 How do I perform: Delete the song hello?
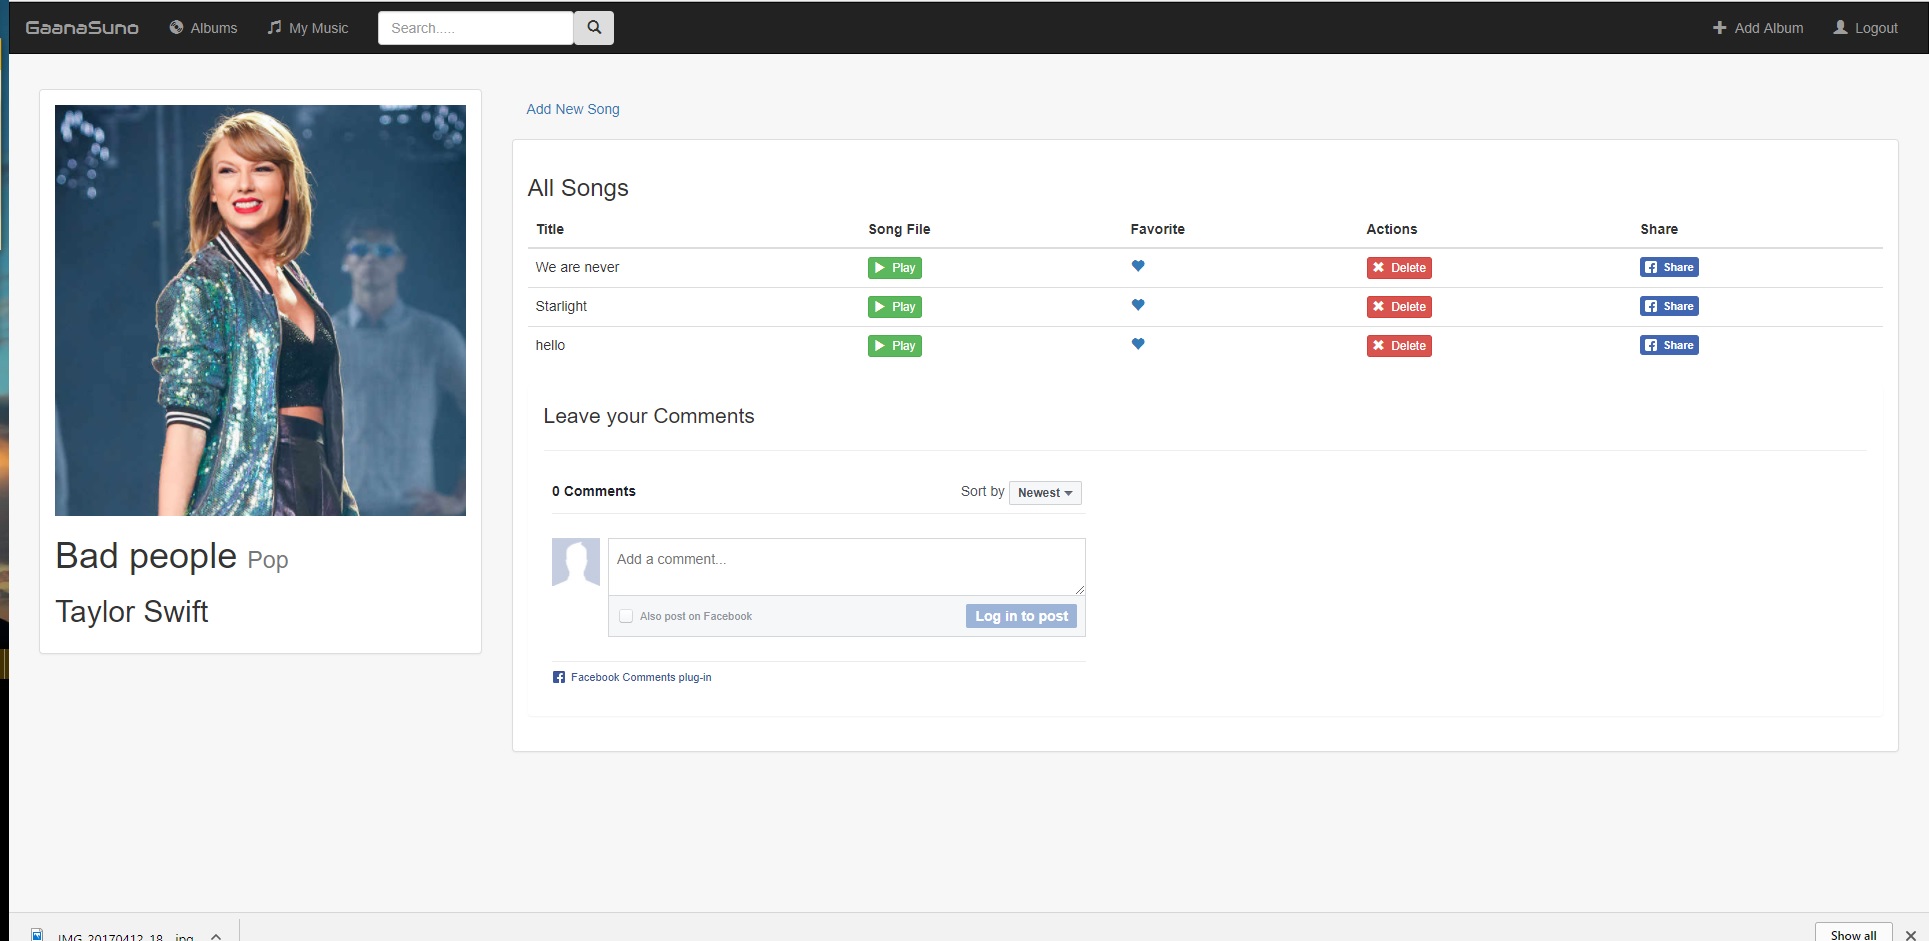click(1399, 346)
